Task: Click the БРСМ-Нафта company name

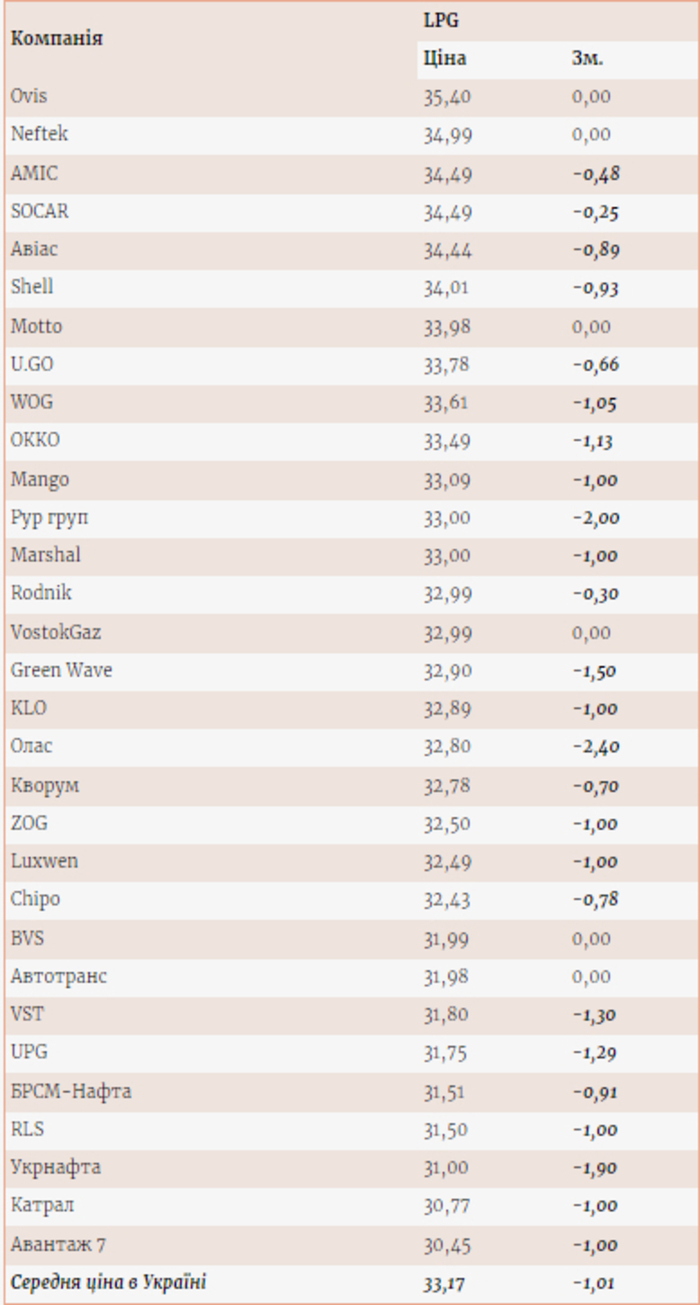Action: [71, 1091]
